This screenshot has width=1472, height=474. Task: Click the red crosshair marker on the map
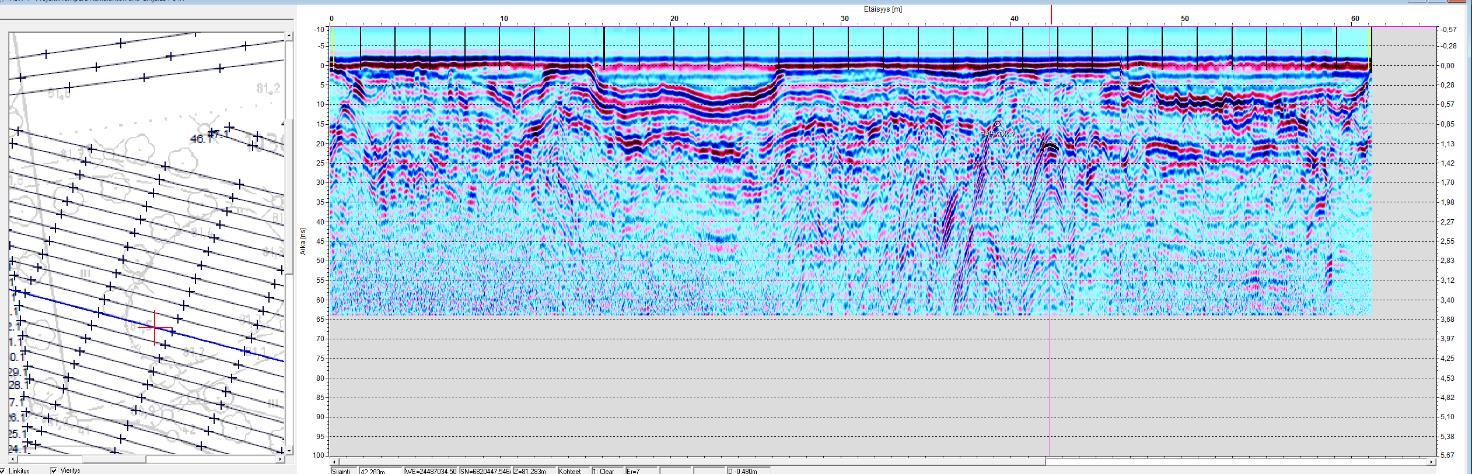(155, 327)
